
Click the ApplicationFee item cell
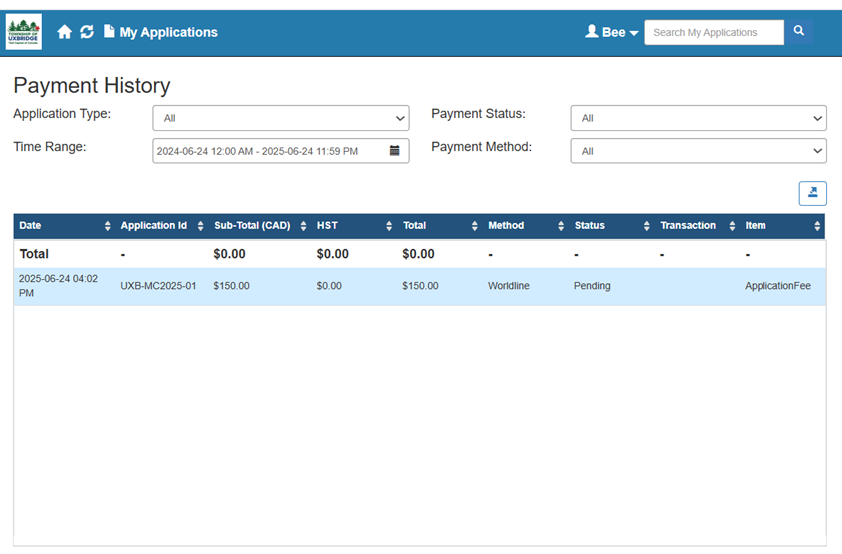(x=778, y=286)
